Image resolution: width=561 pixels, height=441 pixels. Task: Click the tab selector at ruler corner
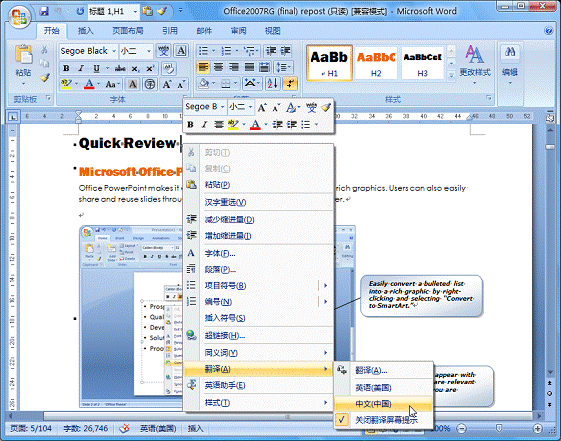coord(13,117)
